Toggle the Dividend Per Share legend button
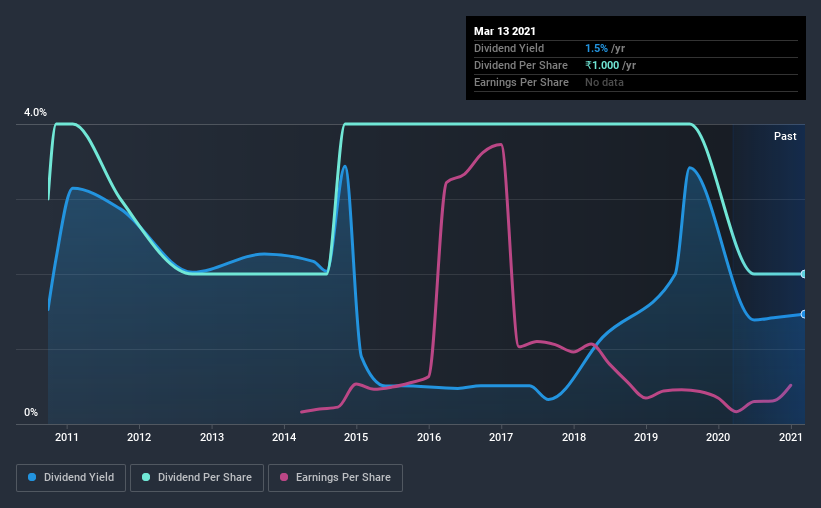Image resolution: width=821 pixels, height=508 pixels. coord(197,478)
